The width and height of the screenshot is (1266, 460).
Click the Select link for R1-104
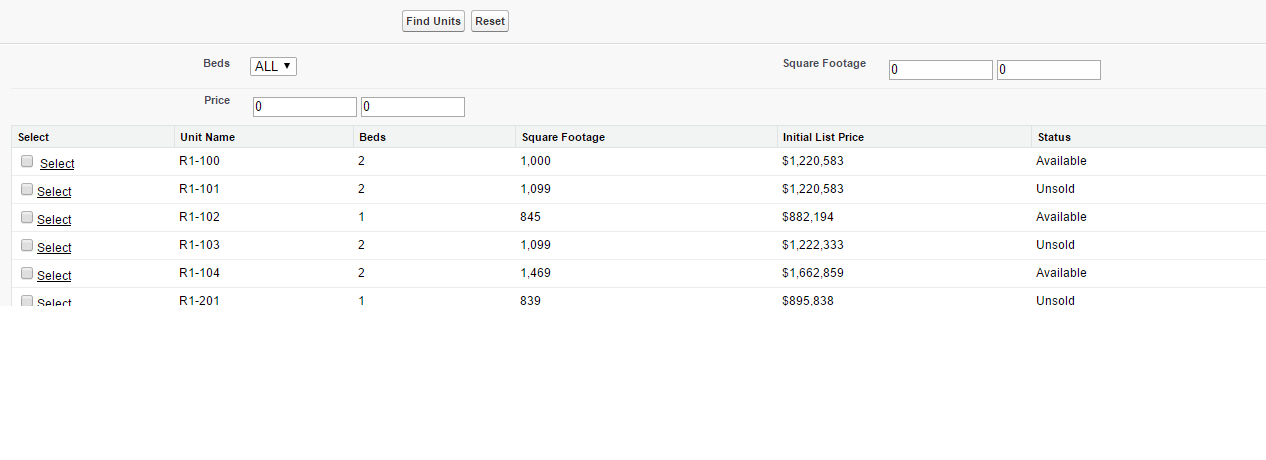click(x=54, y=276)
